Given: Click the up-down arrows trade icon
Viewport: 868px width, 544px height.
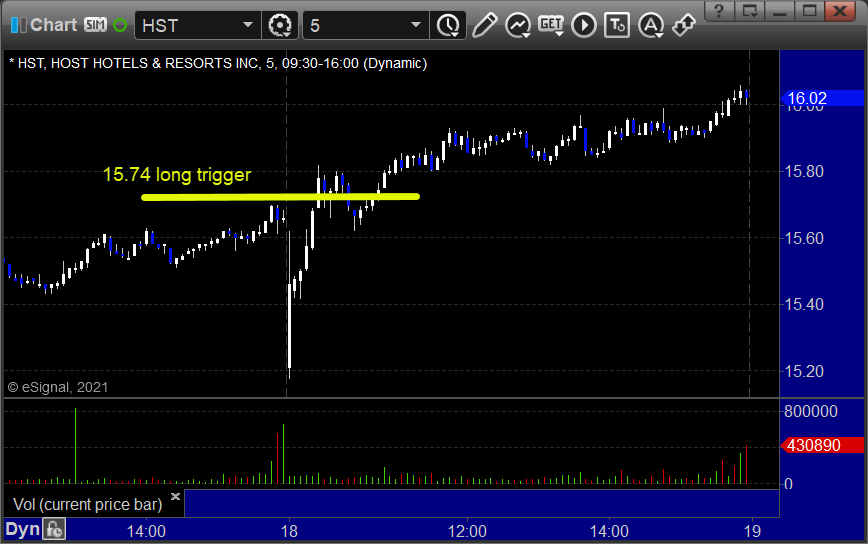Looking at the screenshot, I should (x=684, y=25).
